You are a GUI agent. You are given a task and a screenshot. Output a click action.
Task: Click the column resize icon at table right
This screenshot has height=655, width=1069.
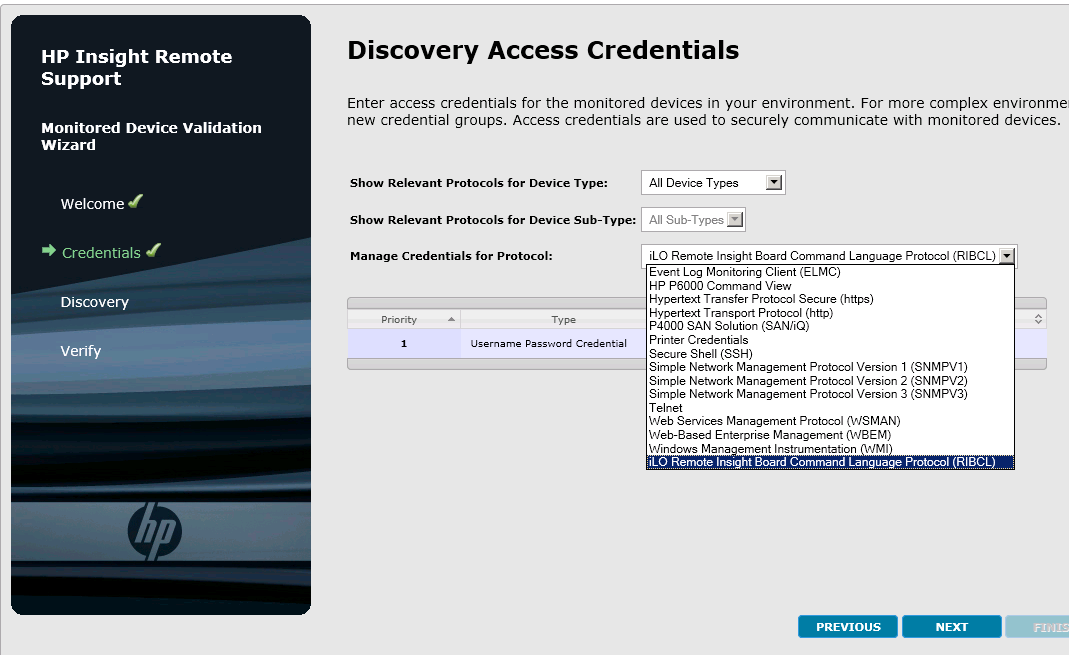coord(1038,319)
